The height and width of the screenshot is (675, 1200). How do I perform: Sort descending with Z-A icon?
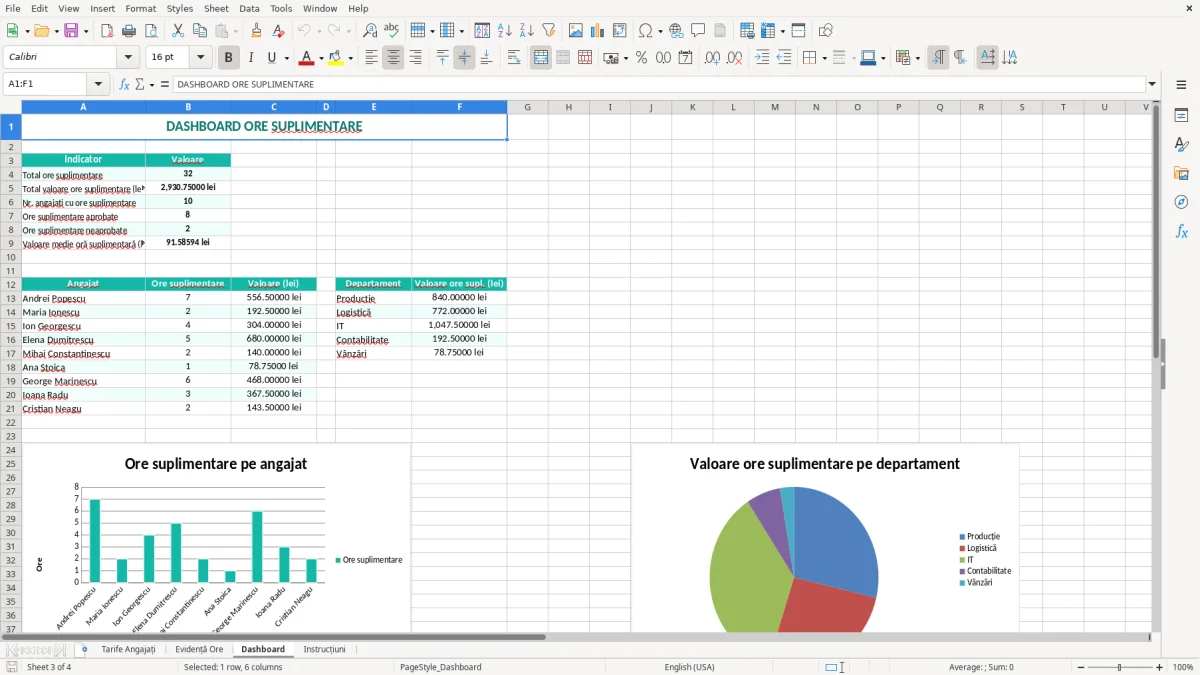526,31
